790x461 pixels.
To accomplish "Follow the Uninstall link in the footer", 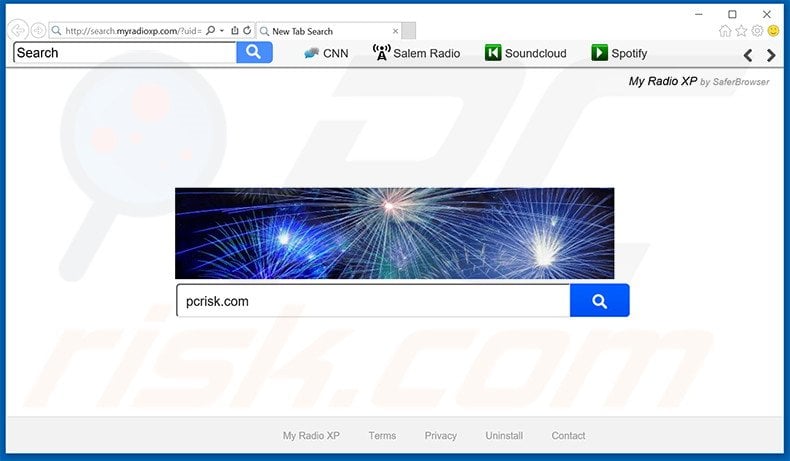I will 504,436.
